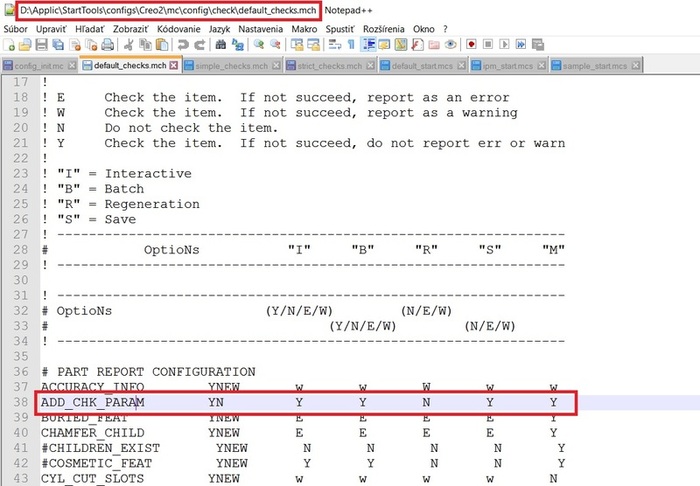Start macro recording with the red dot icon
The width and height of the screenshot is (700, 486).
470,45
